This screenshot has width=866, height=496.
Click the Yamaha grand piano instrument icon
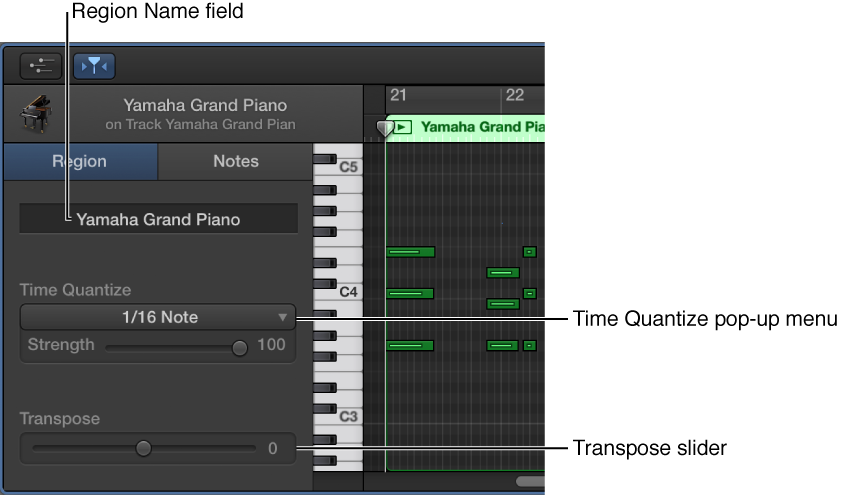point(35,114)
